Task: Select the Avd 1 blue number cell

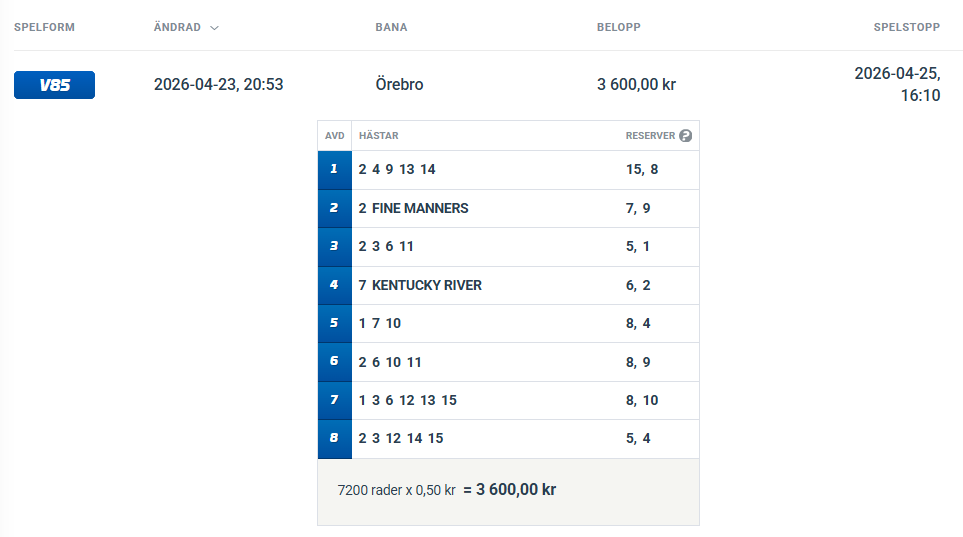Action: 334,170
